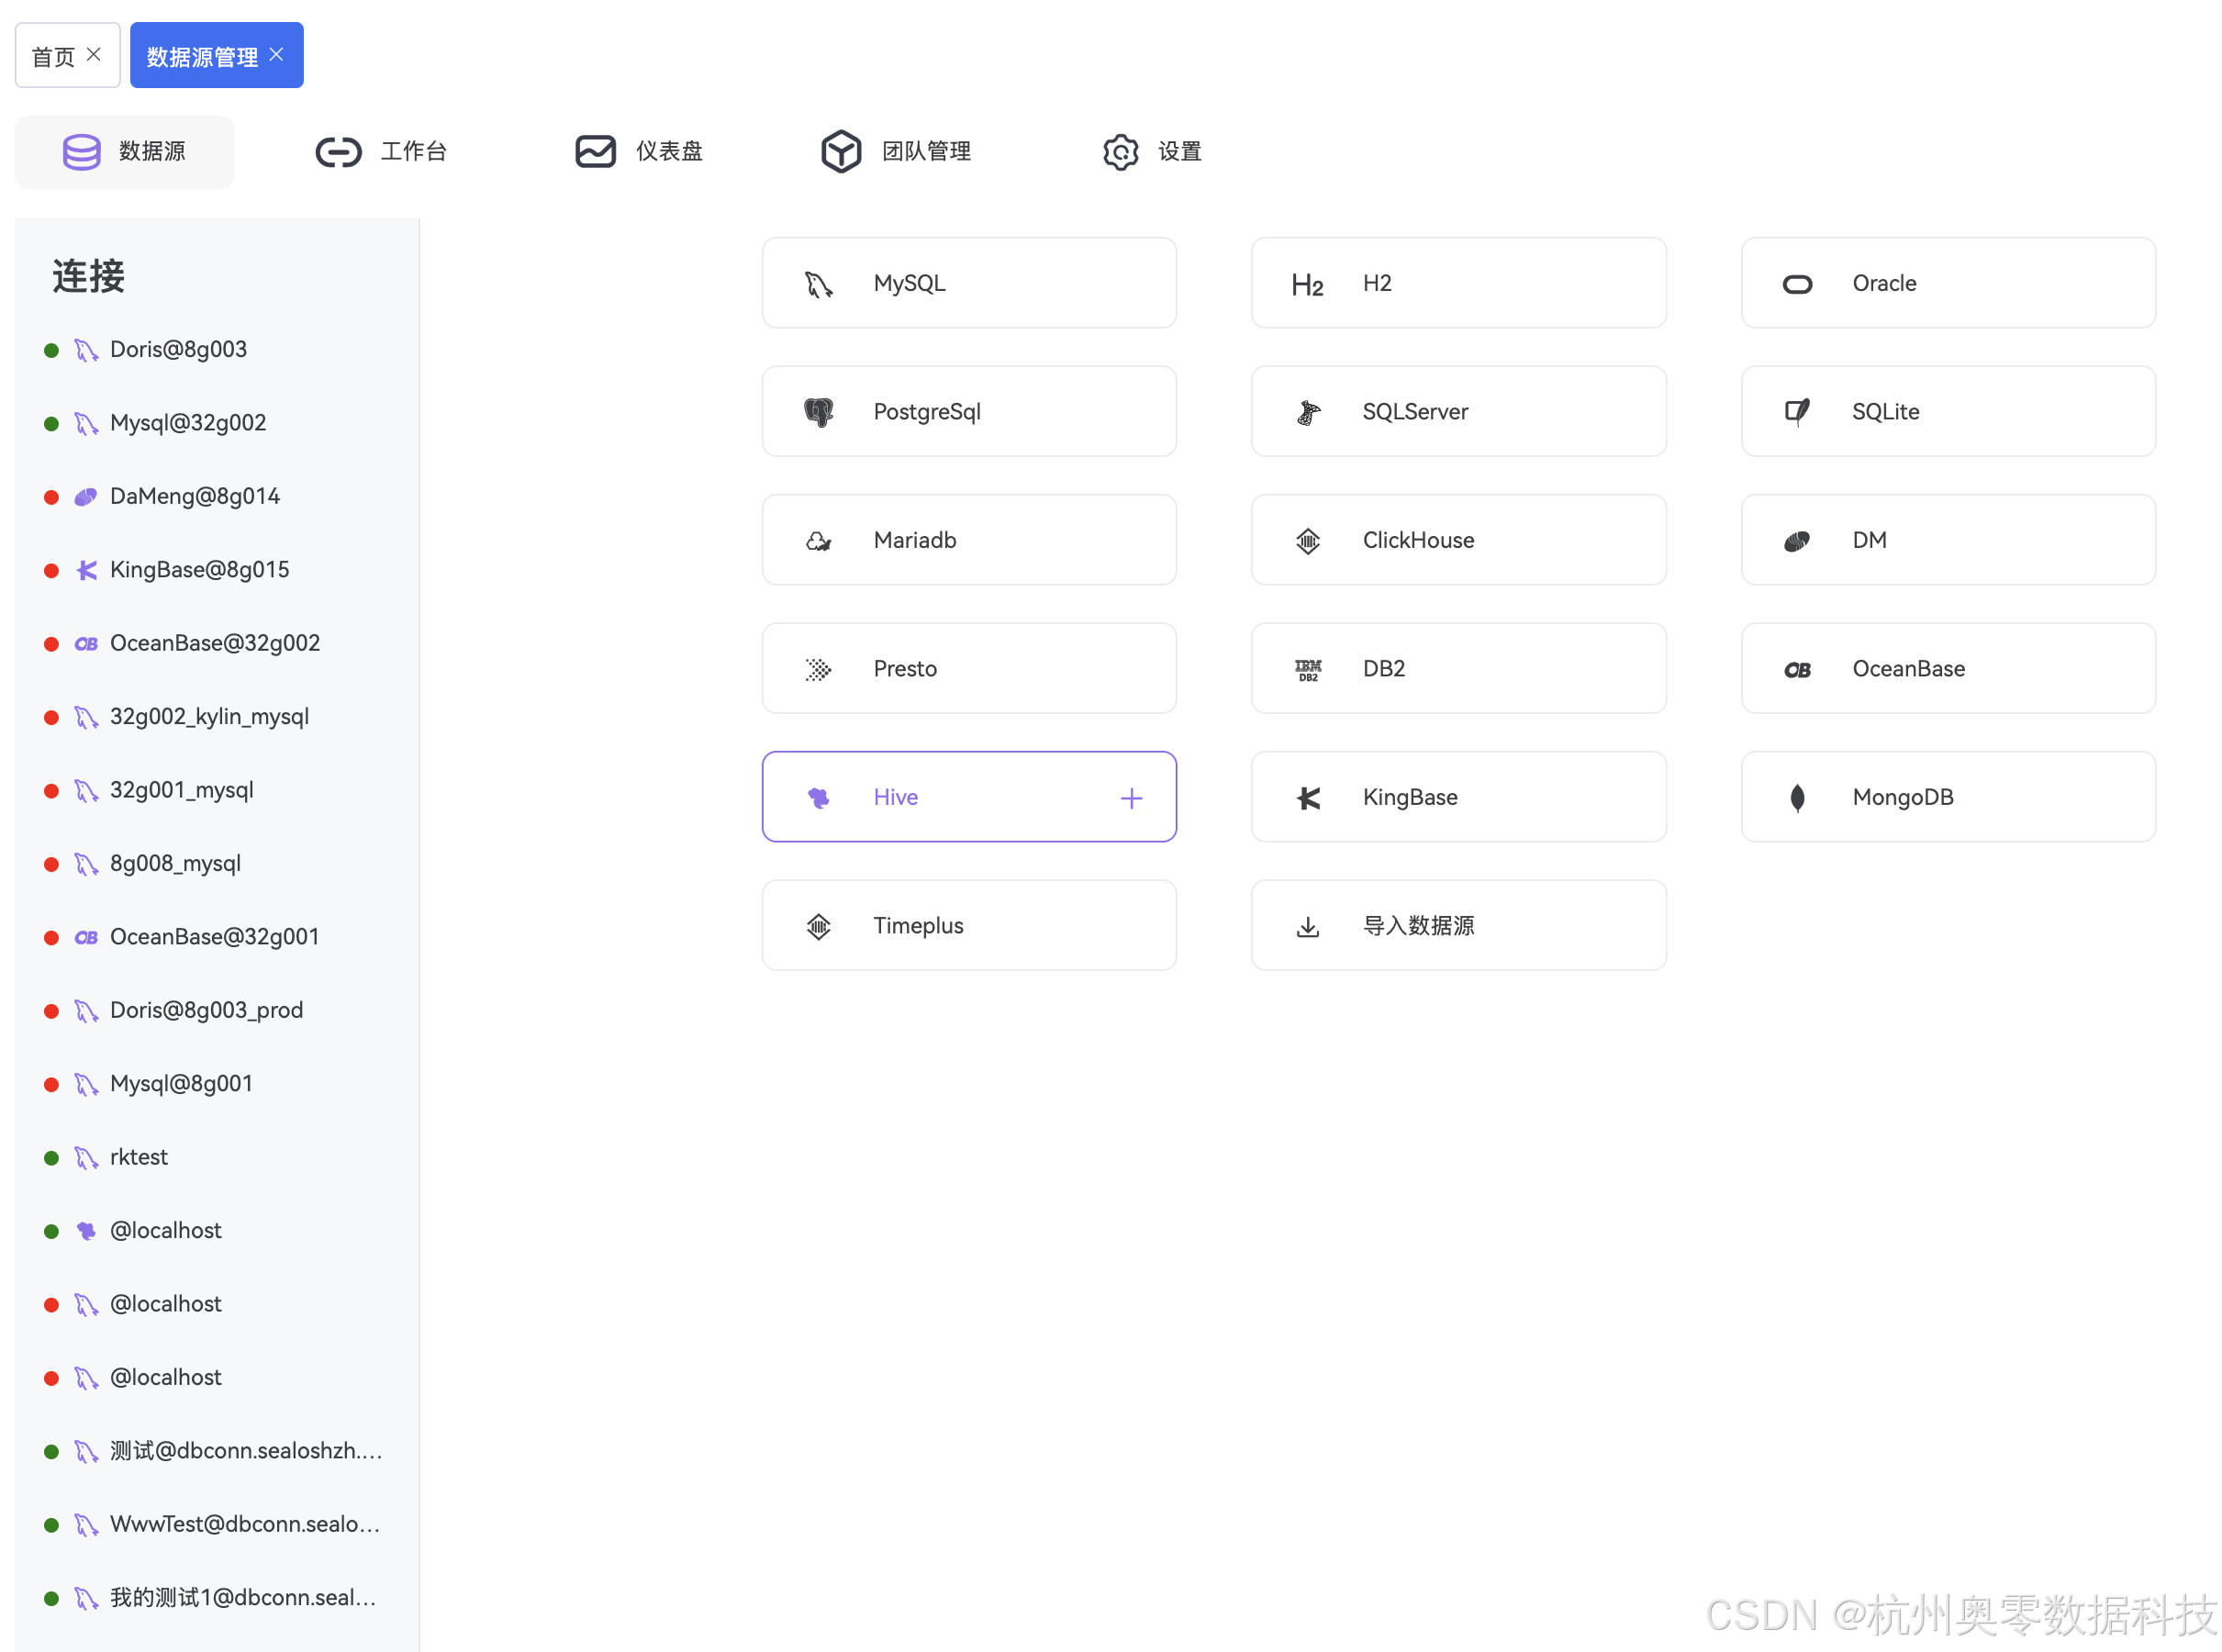Switch to the 数据源管理 tab
The height and width of the screenshot is (1652, 2222).
click(216, 56)
